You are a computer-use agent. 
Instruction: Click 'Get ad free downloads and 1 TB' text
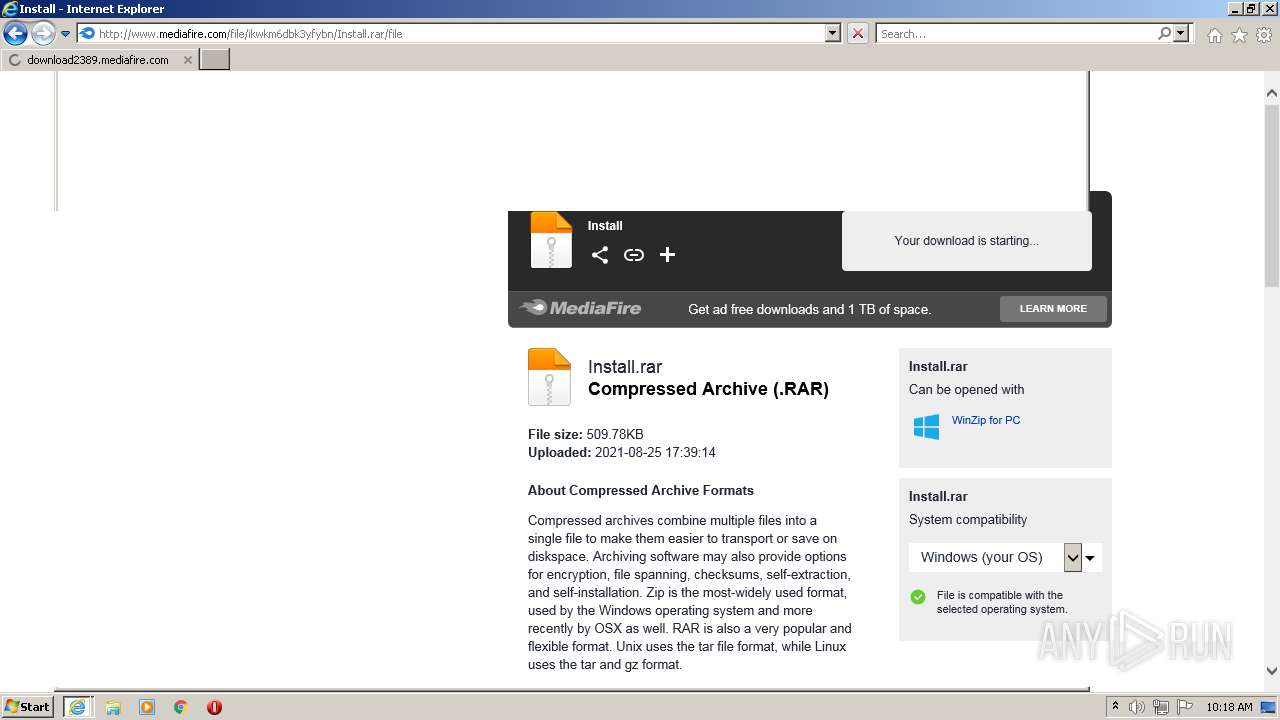809,310
